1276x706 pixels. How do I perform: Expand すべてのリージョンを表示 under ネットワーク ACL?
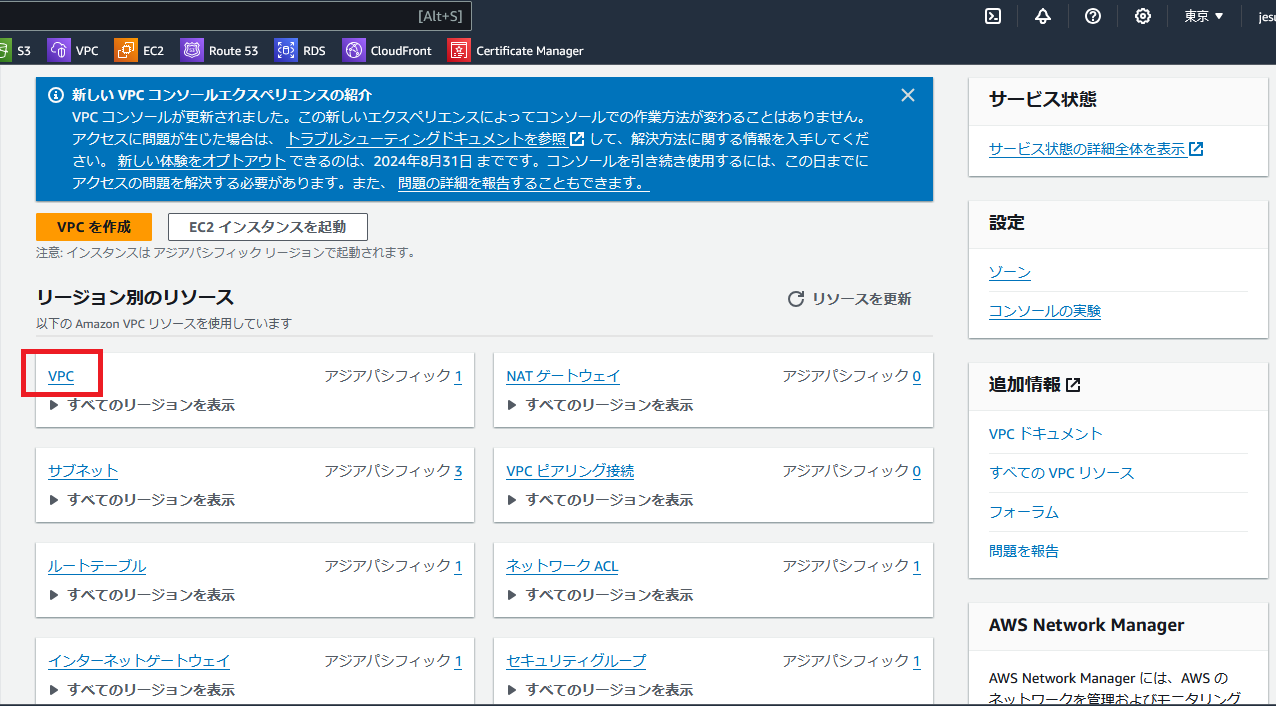click(x=601, y=595)
